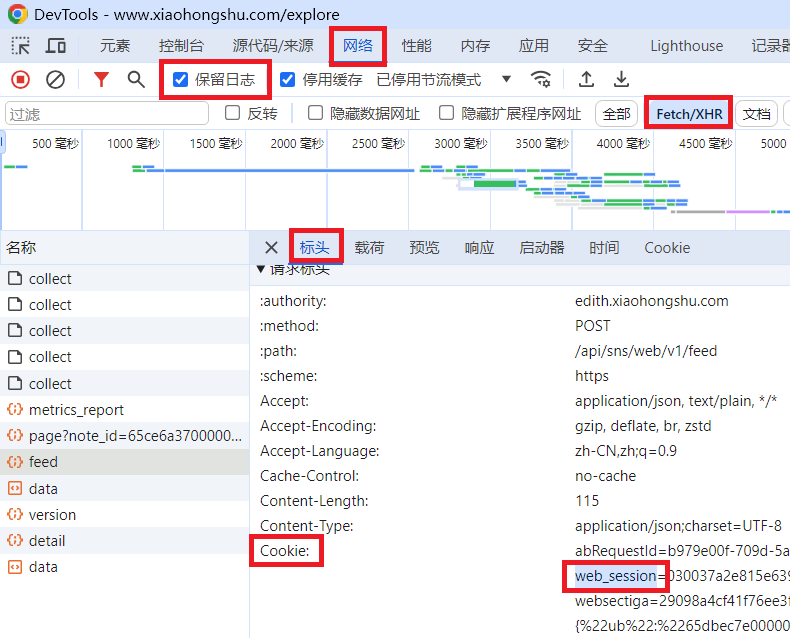Toggle the red filter funnel icon
This screenshot has width=790, height=638.
pos(101,79)
